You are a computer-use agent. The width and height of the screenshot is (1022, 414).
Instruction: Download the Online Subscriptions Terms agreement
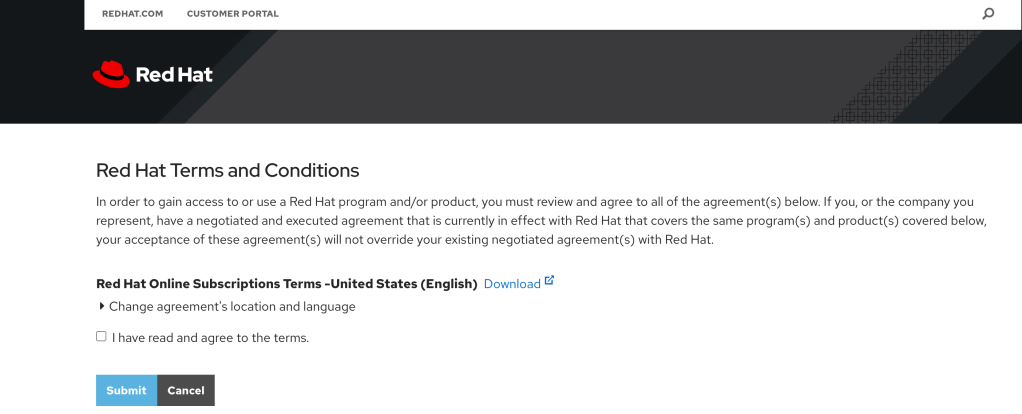(x=512, y=284)
